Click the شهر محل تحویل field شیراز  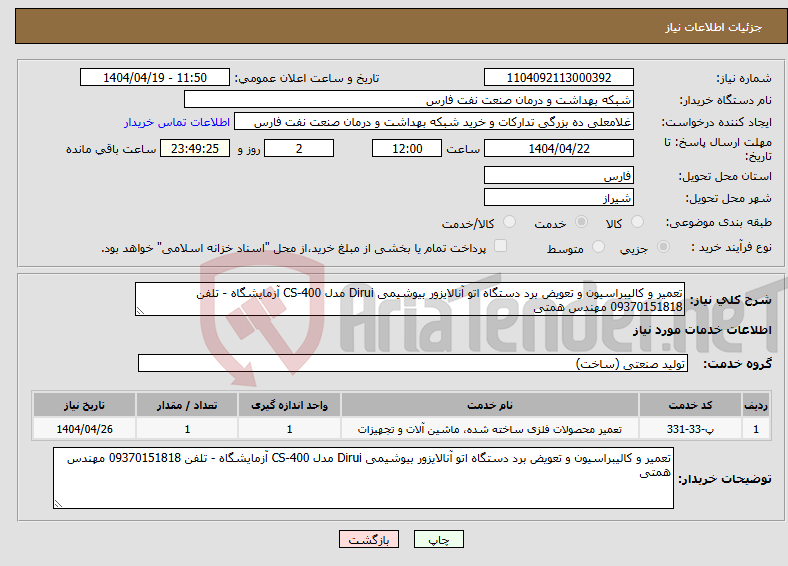[558, 197]
